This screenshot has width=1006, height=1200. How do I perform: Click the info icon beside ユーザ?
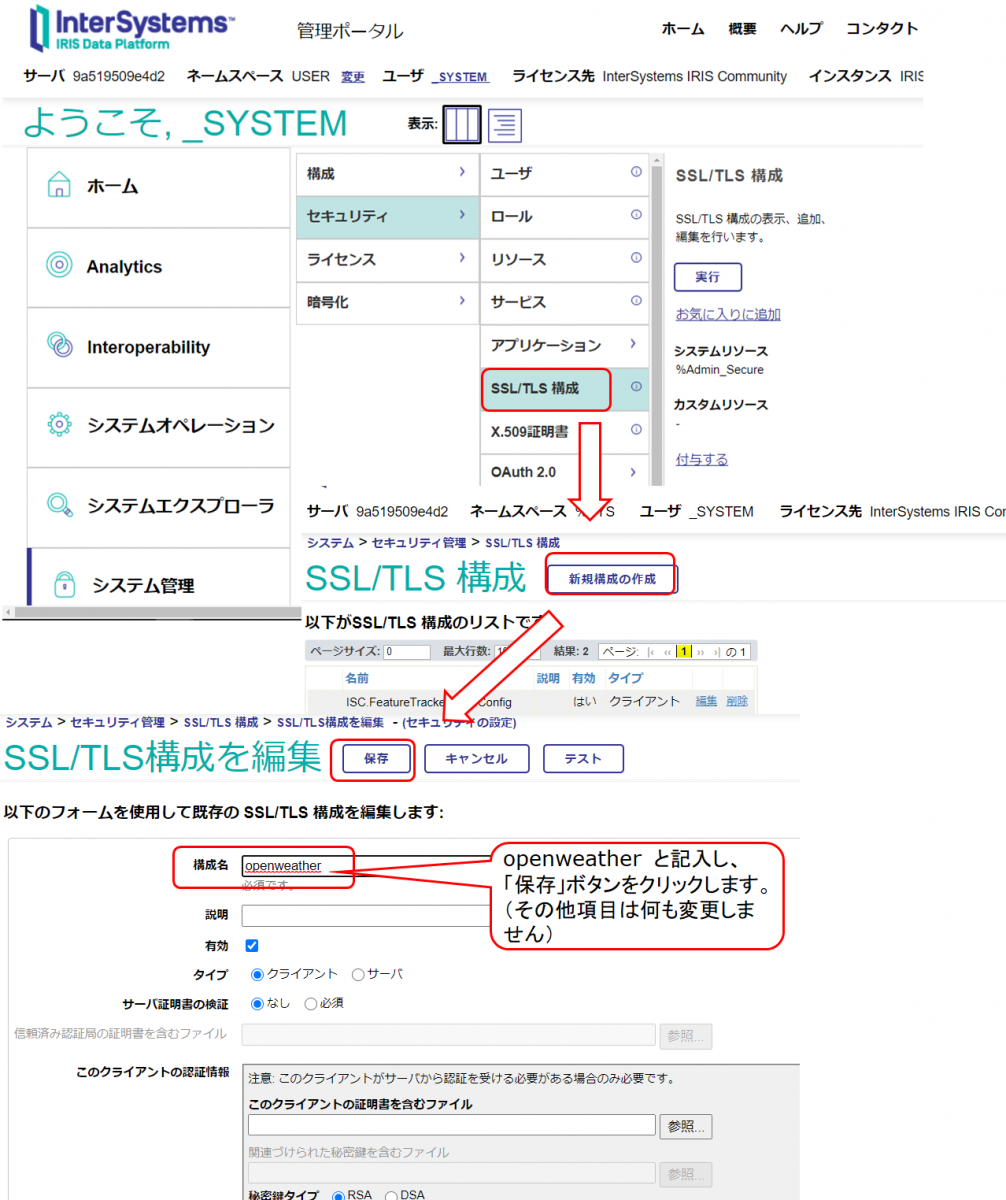(x=636, y=173)
